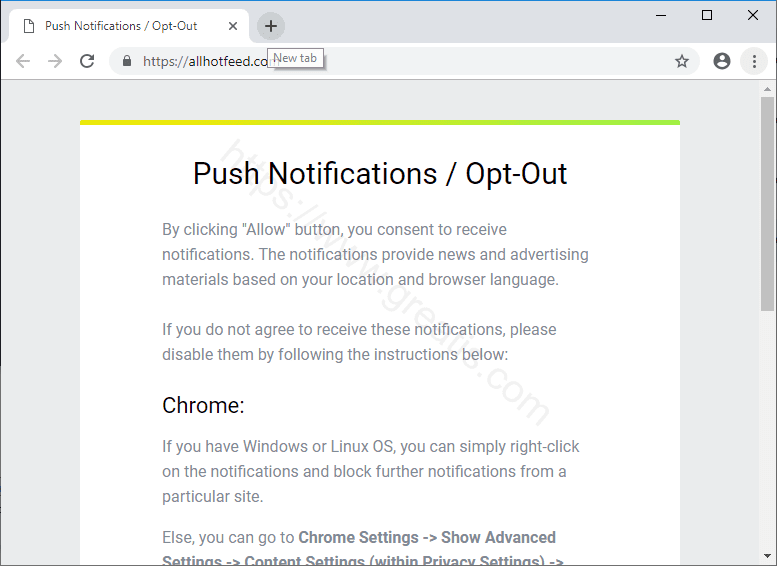Close the Chrome window
777x566 pixels.
[753, 15]
